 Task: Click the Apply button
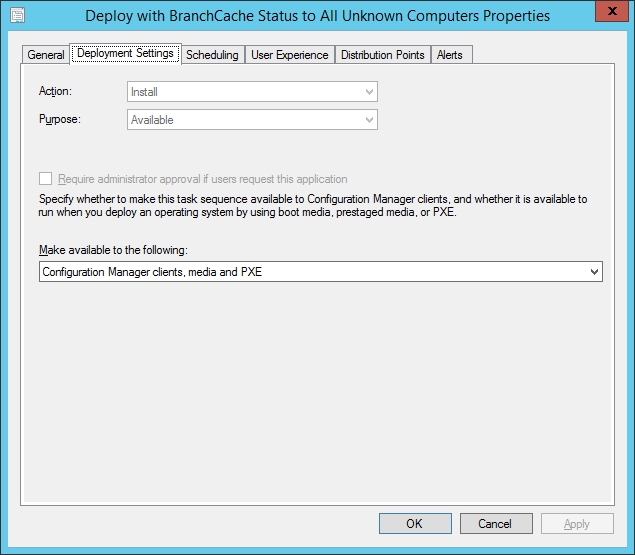pyautogui.click(x=577, y=523)
